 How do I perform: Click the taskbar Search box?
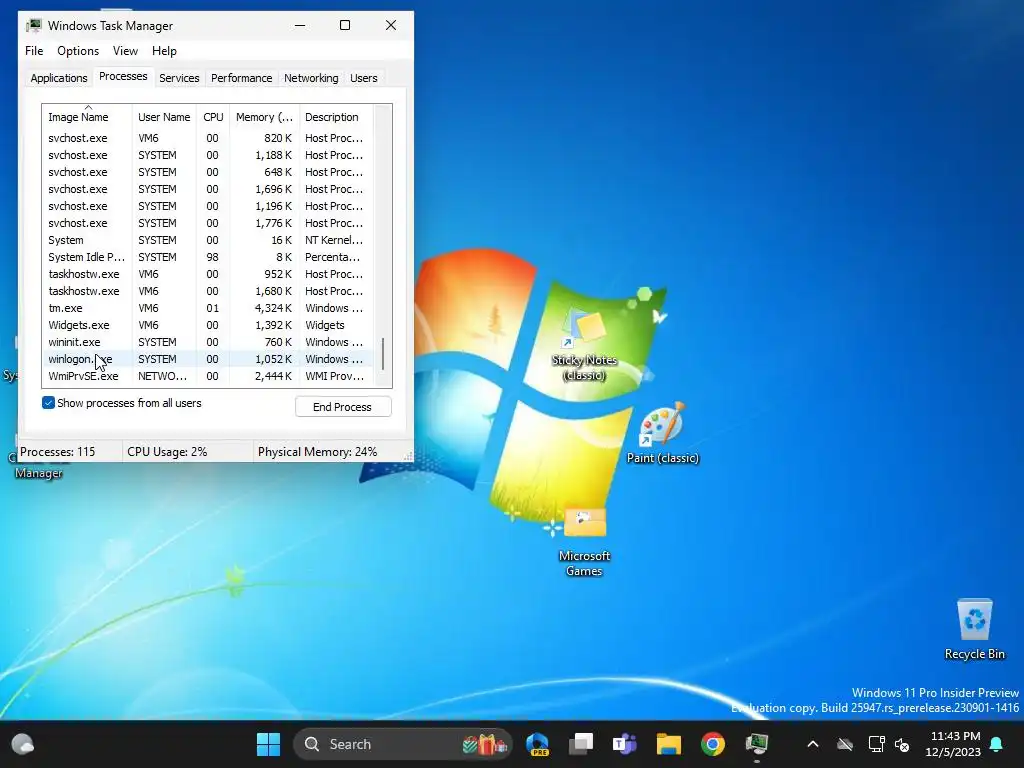(402, 744)
